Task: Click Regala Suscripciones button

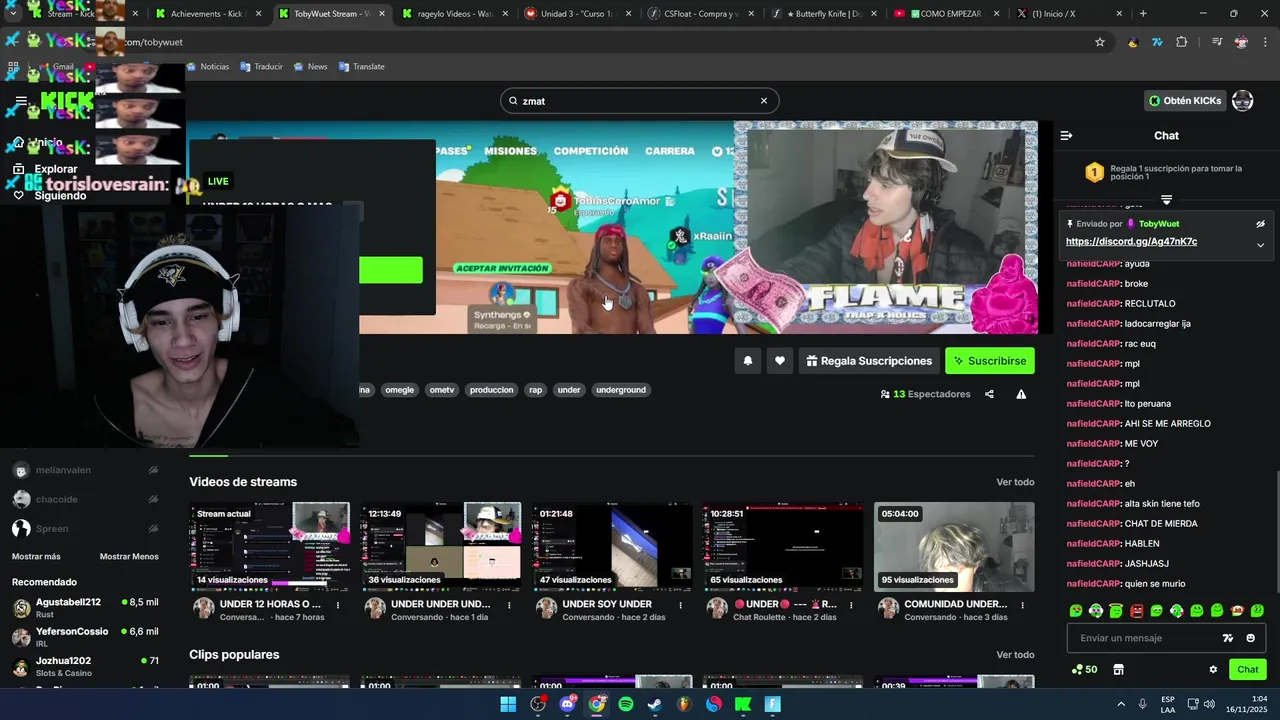Action: click(868, 361)
